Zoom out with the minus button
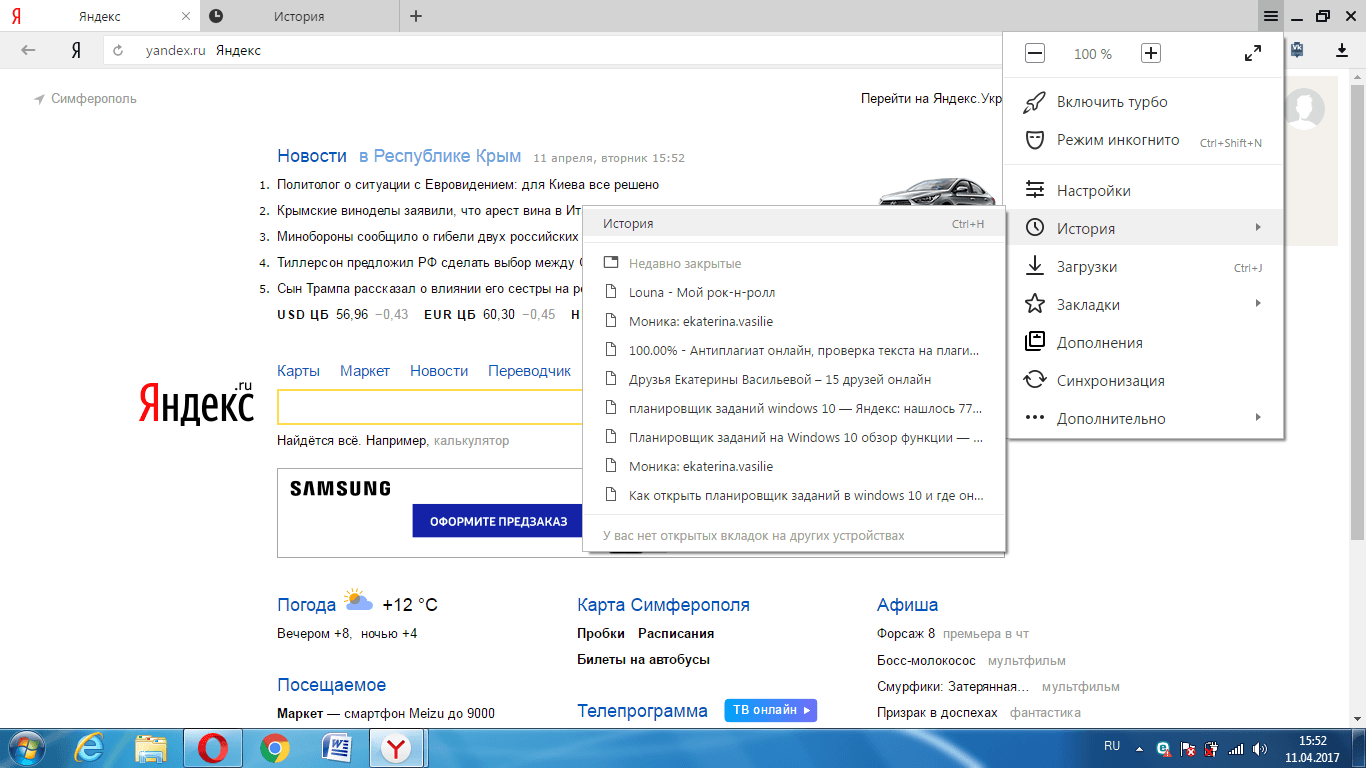1366x768 pixels. [1035, 54]
